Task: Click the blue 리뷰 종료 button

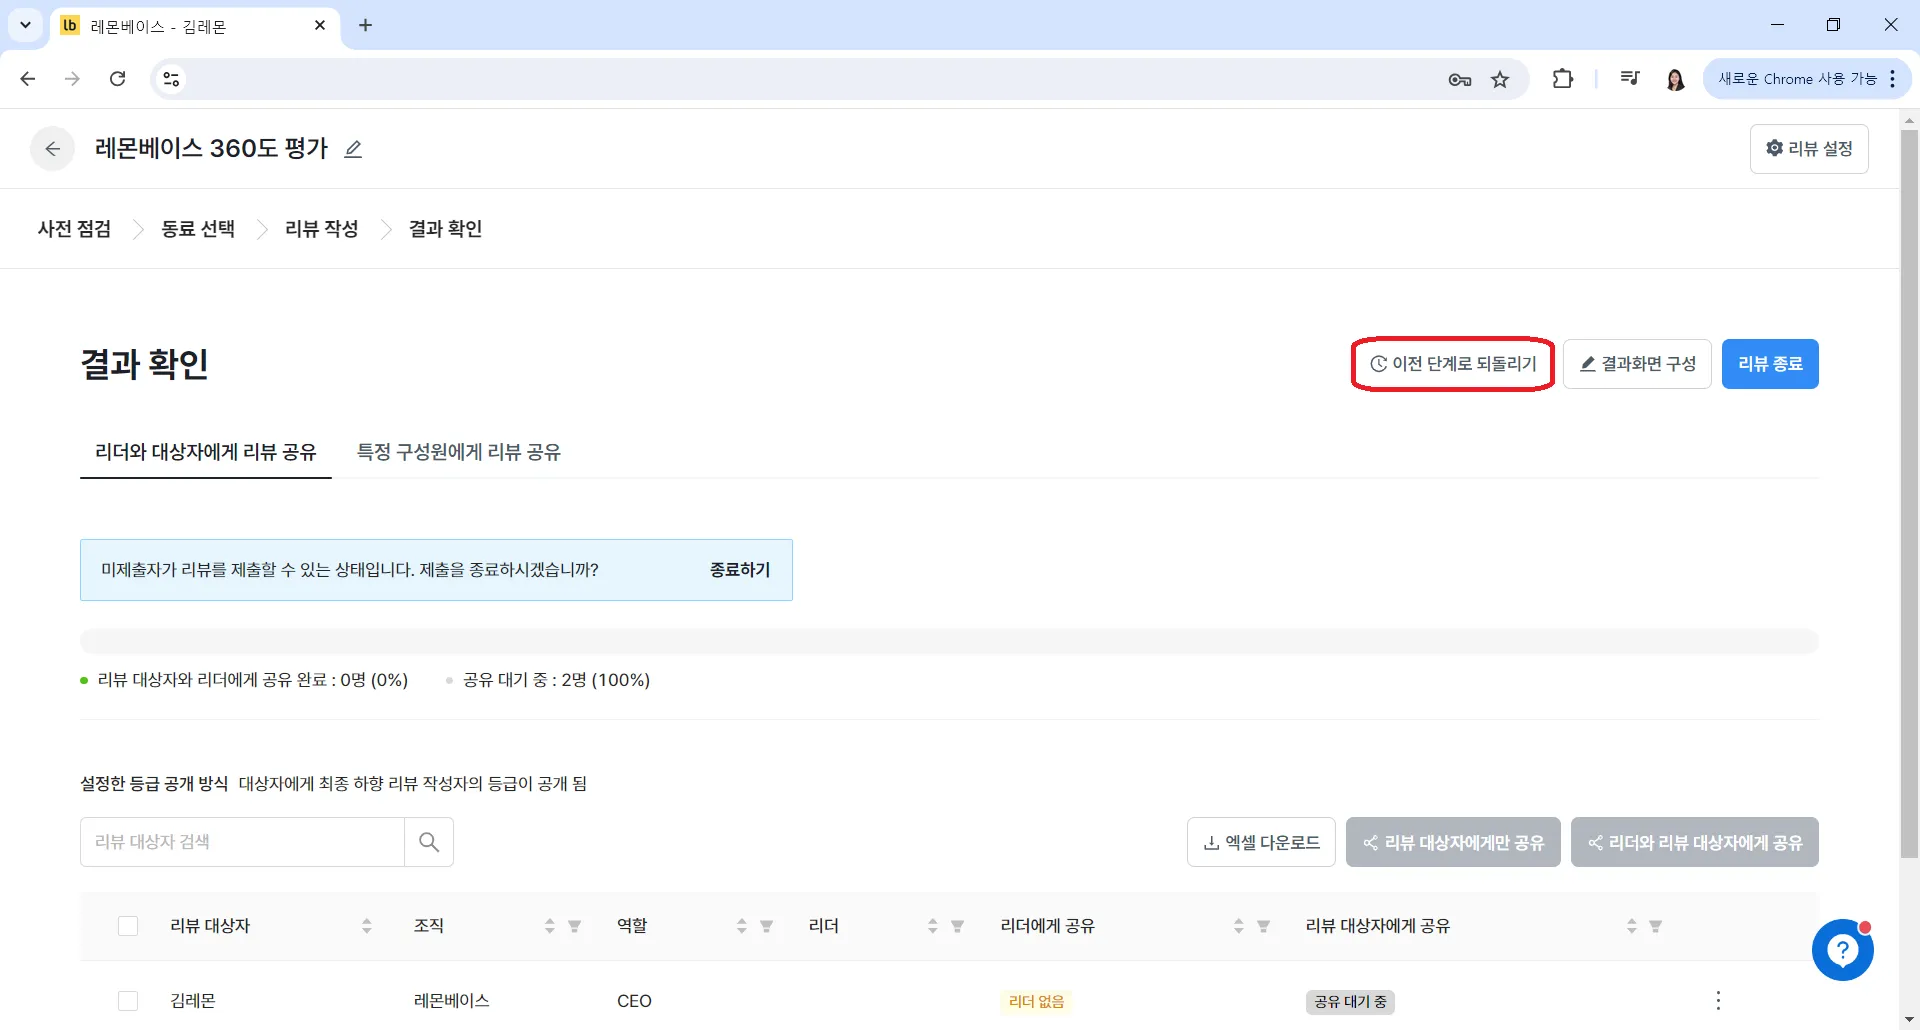Action: pos(1770,364)
